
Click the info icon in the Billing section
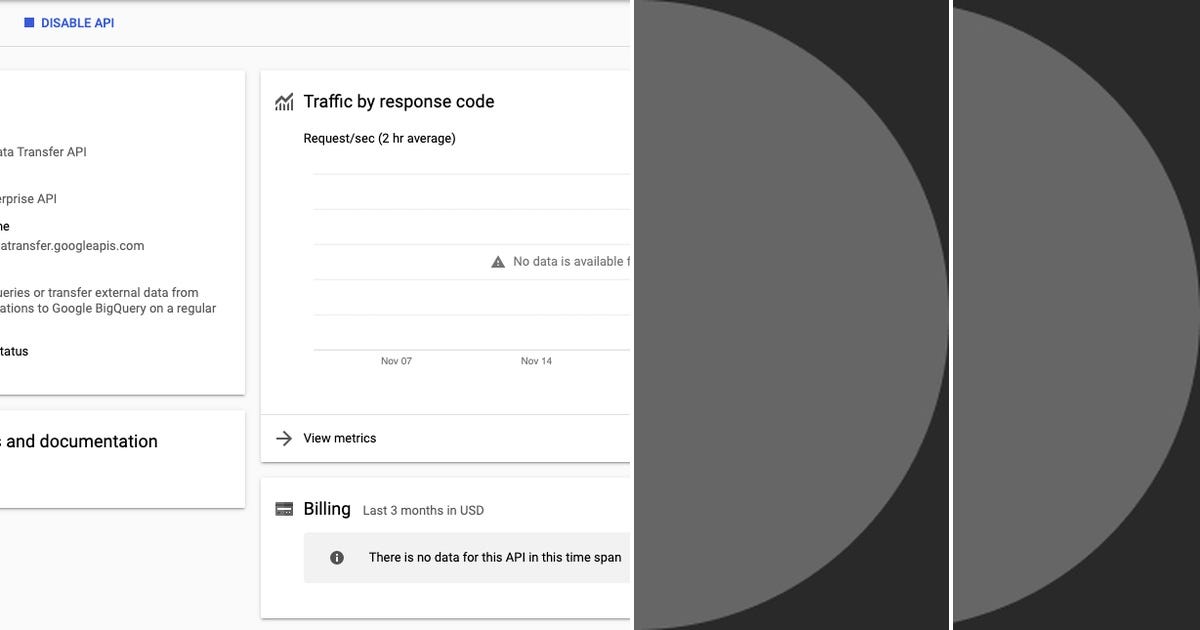tap(336, 557)
